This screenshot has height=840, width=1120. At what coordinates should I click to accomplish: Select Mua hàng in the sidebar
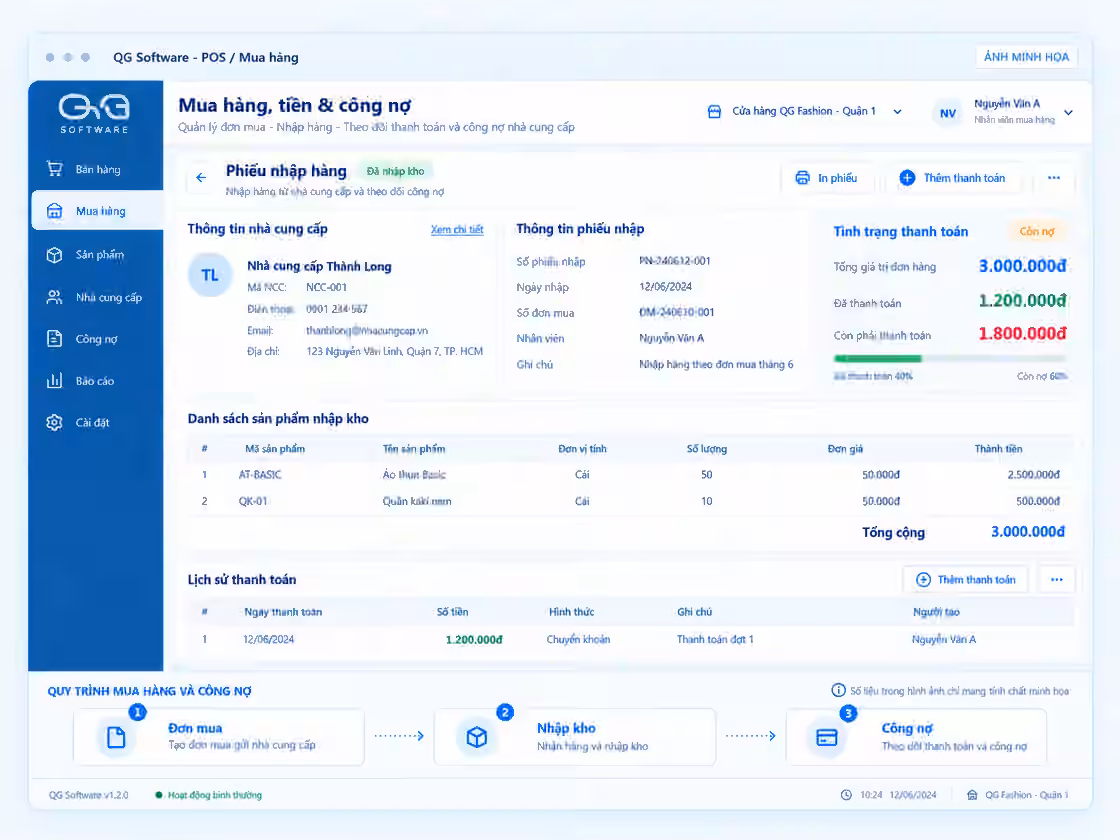click(97, 211)
